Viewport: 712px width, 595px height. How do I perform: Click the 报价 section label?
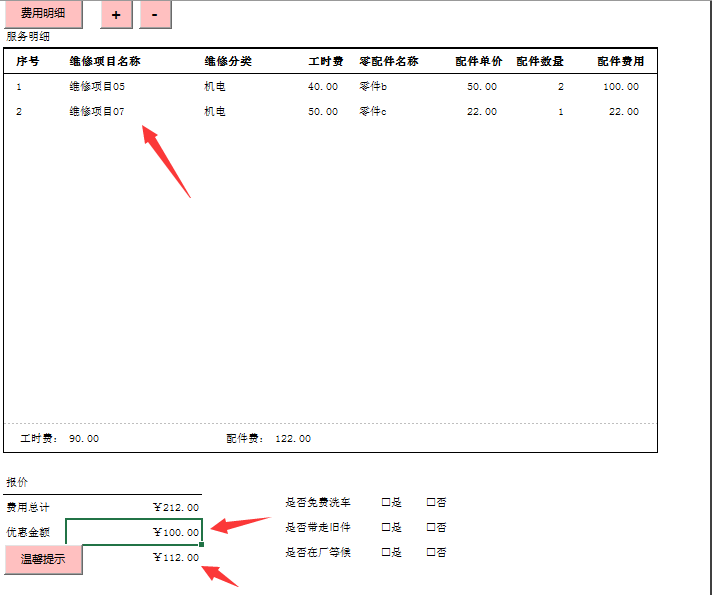point(17,482)
